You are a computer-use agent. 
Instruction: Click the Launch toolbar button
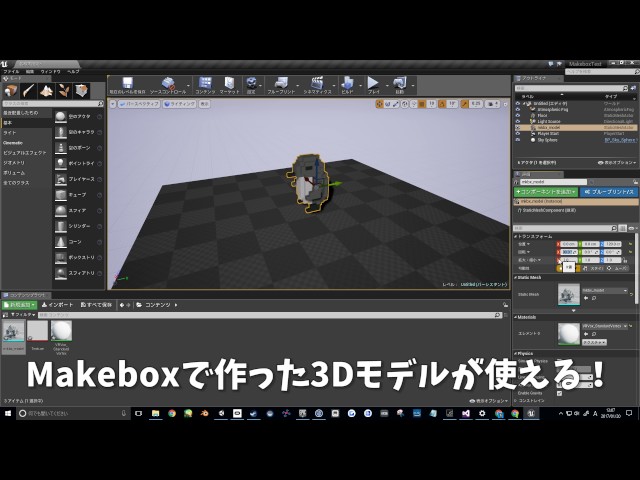[x=400, y=85]
